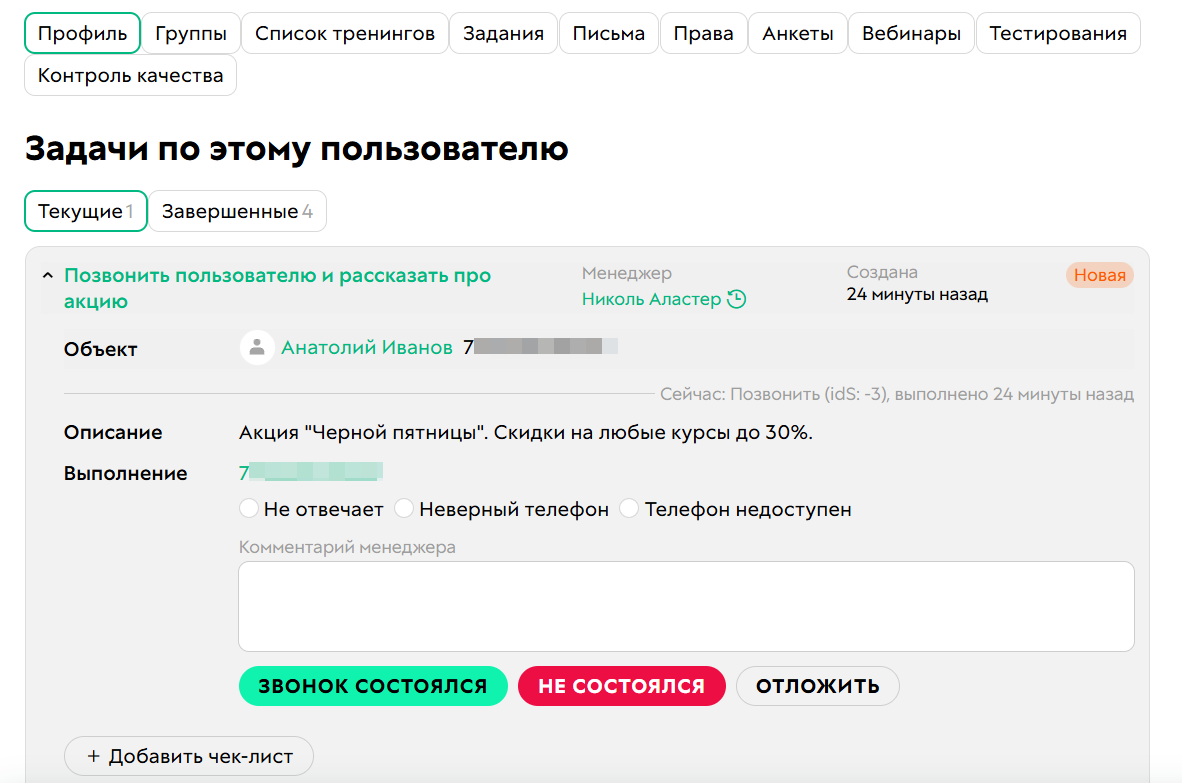
Task: Open the Список тренингов tab
Action: click(x=344, y=32)
